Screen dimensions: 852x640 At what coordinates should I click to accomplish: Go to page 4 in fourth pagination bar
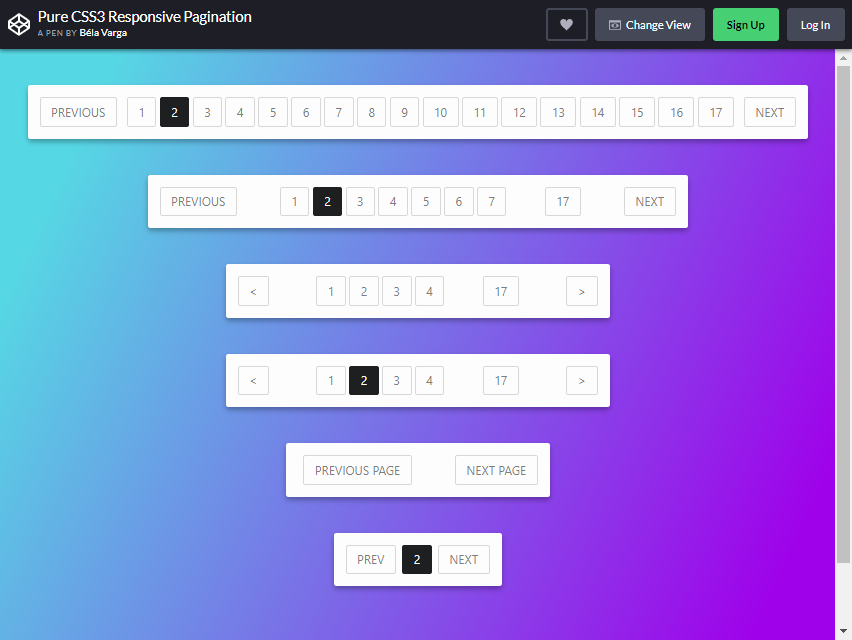429,380
